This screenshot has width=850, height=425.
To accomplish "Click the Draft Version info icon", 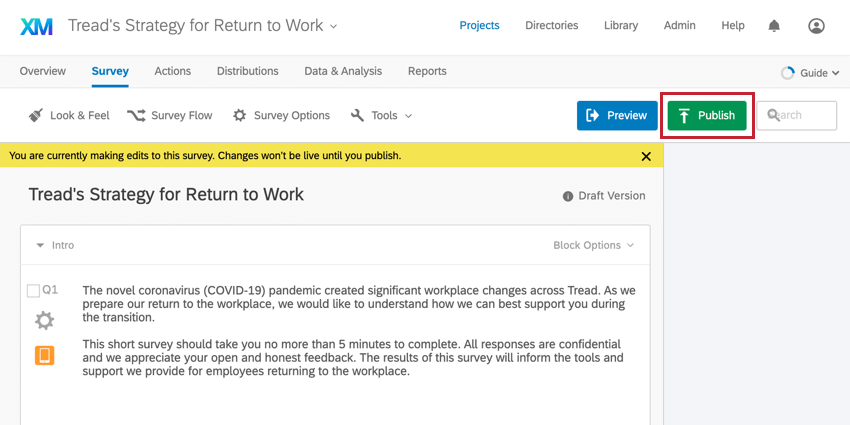I will click(568, 196).
